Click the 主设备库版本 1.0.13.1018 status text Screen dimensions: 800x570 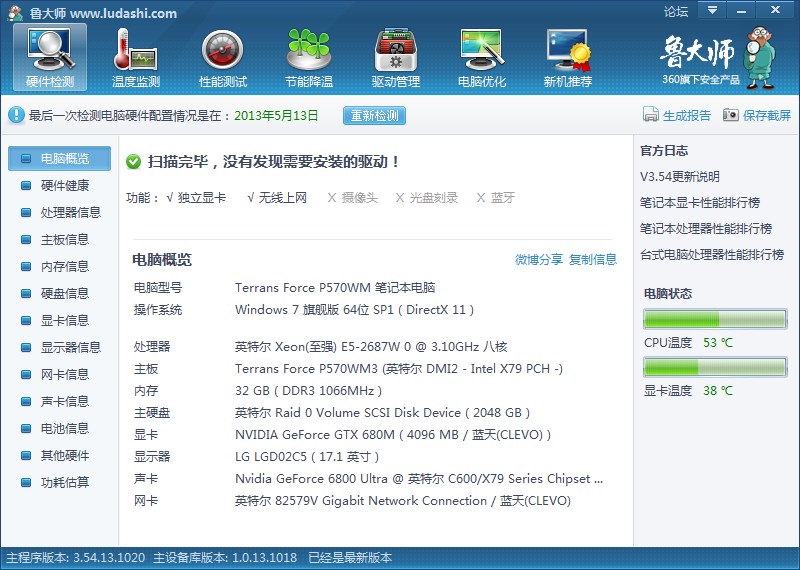tap(225, 557)
